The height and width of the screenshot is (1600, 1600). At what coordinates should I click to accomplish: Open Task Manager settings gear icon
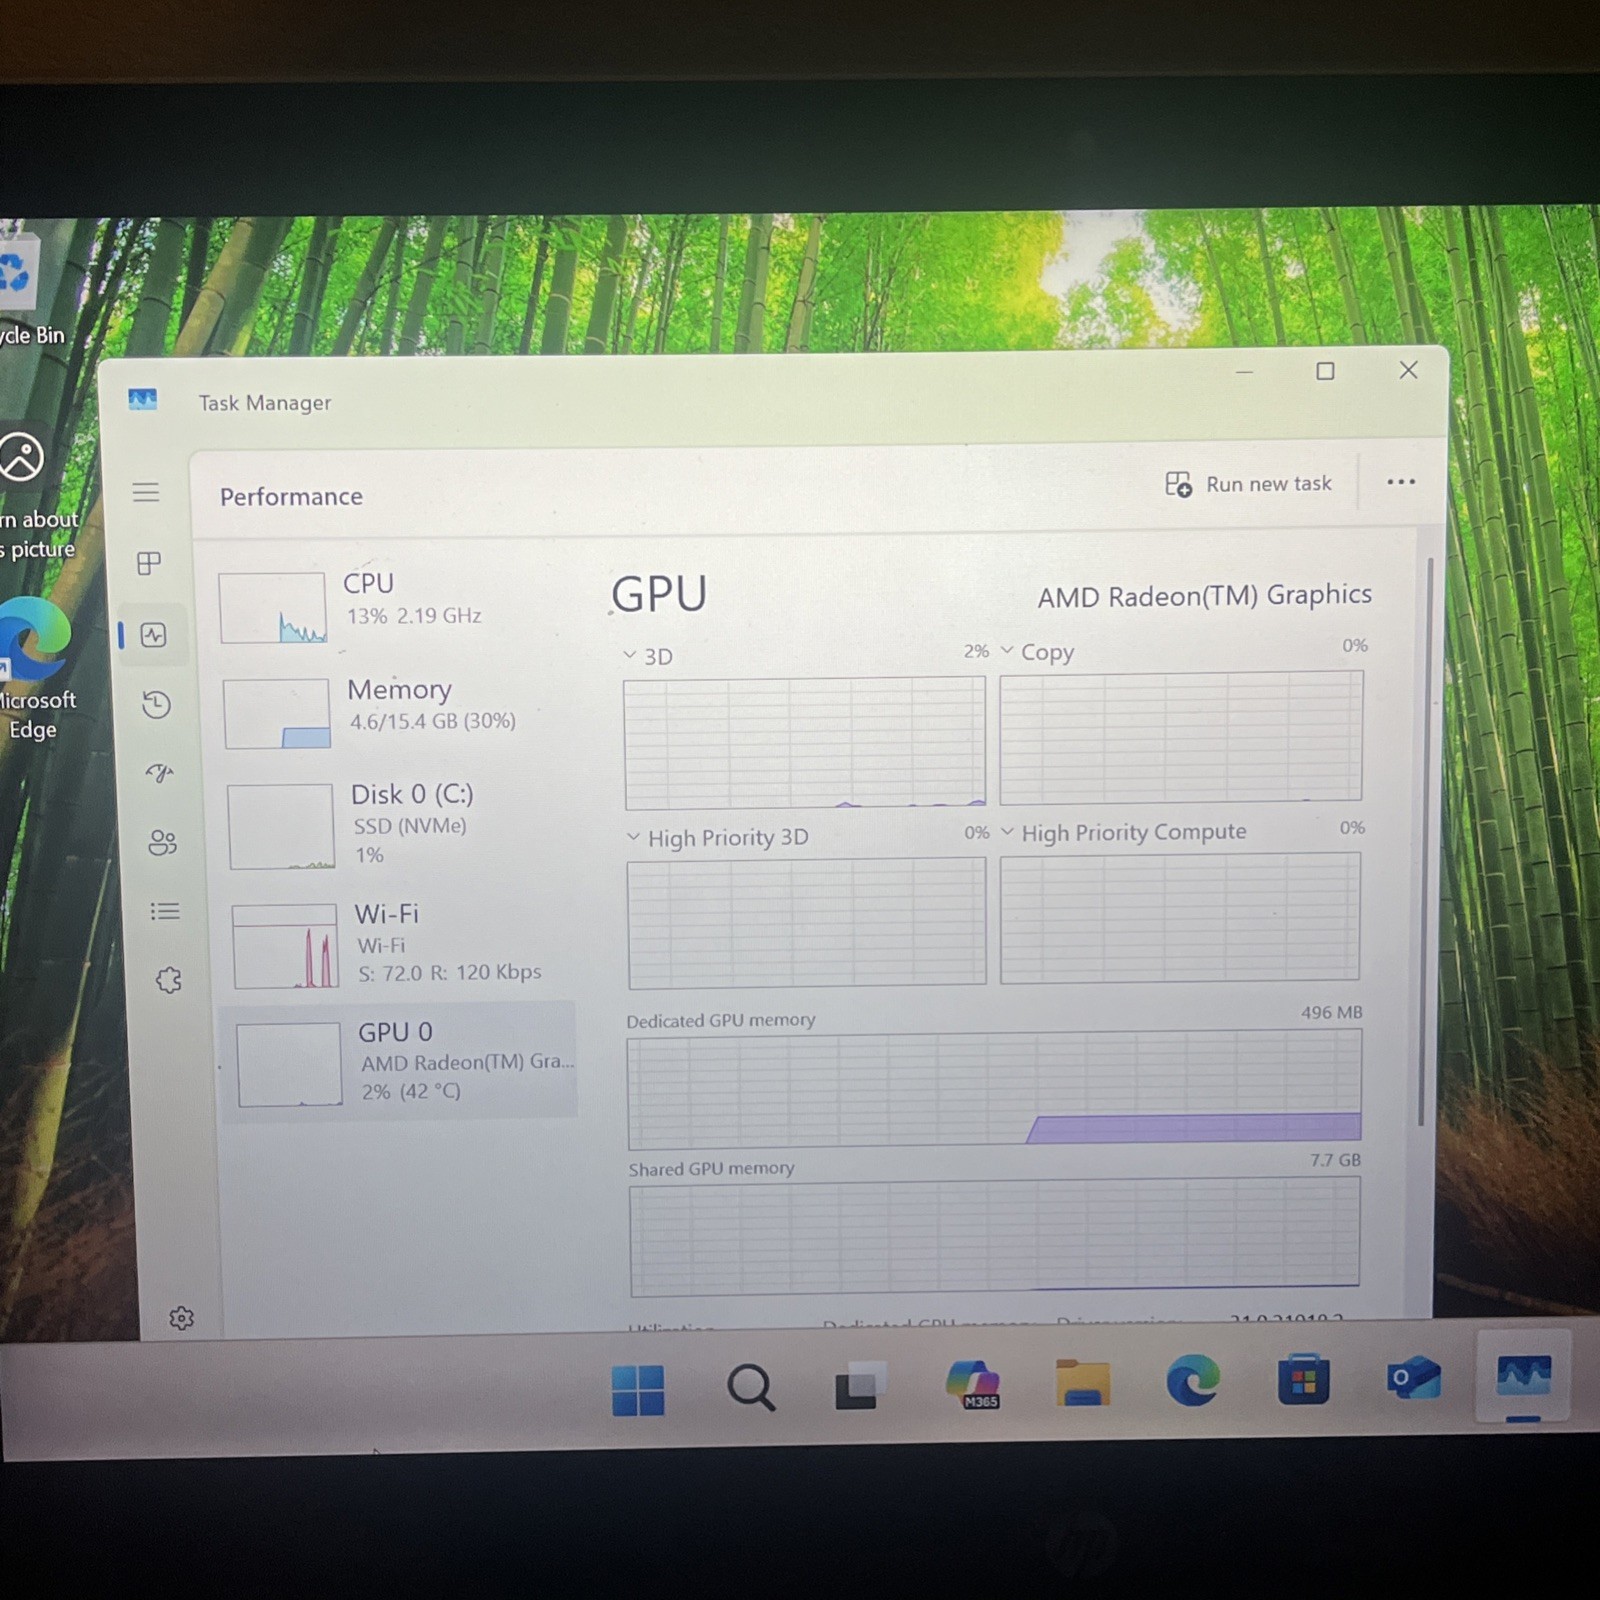tap(181, 1318)
